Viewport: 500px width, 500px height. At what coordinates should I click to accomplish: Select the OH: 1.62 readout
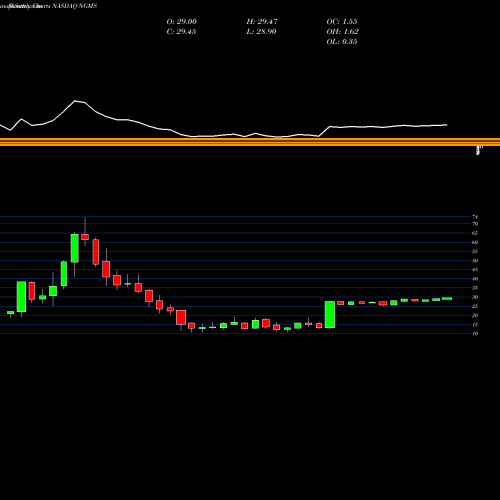pos(343,32)
